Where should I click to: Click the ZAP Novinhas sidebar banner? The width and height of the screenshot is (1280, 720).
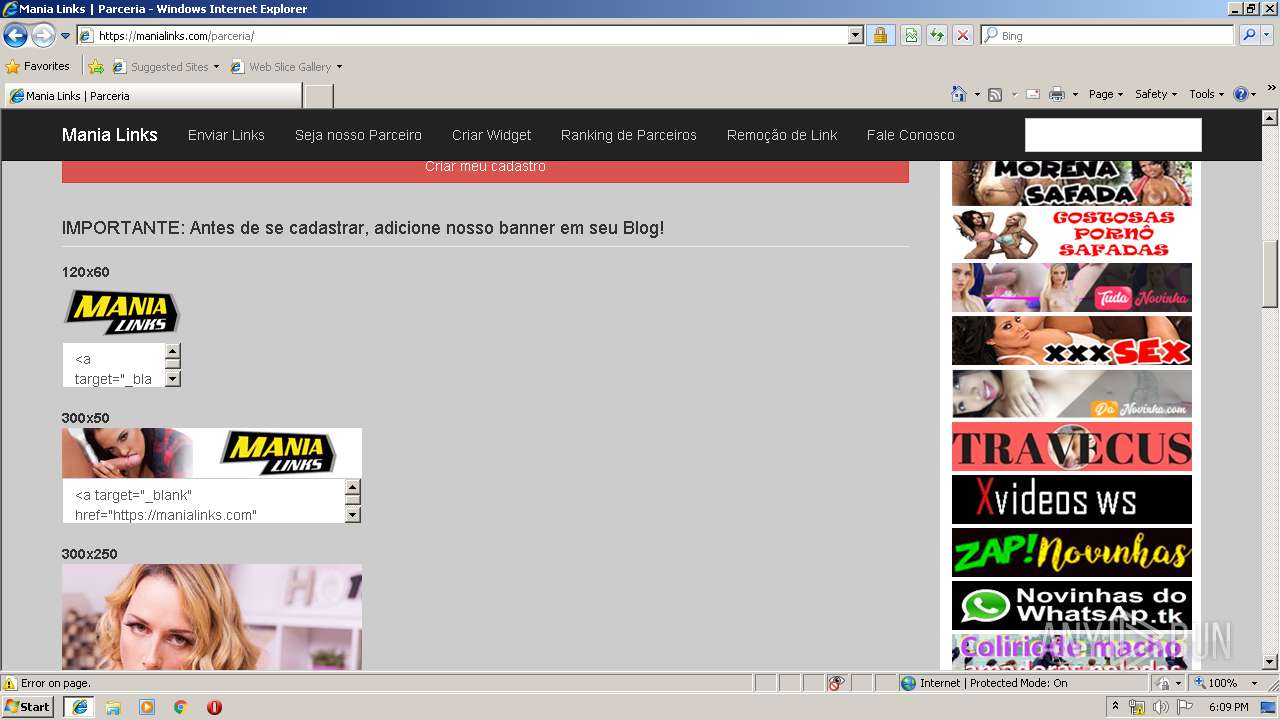tap(1072, 552)
